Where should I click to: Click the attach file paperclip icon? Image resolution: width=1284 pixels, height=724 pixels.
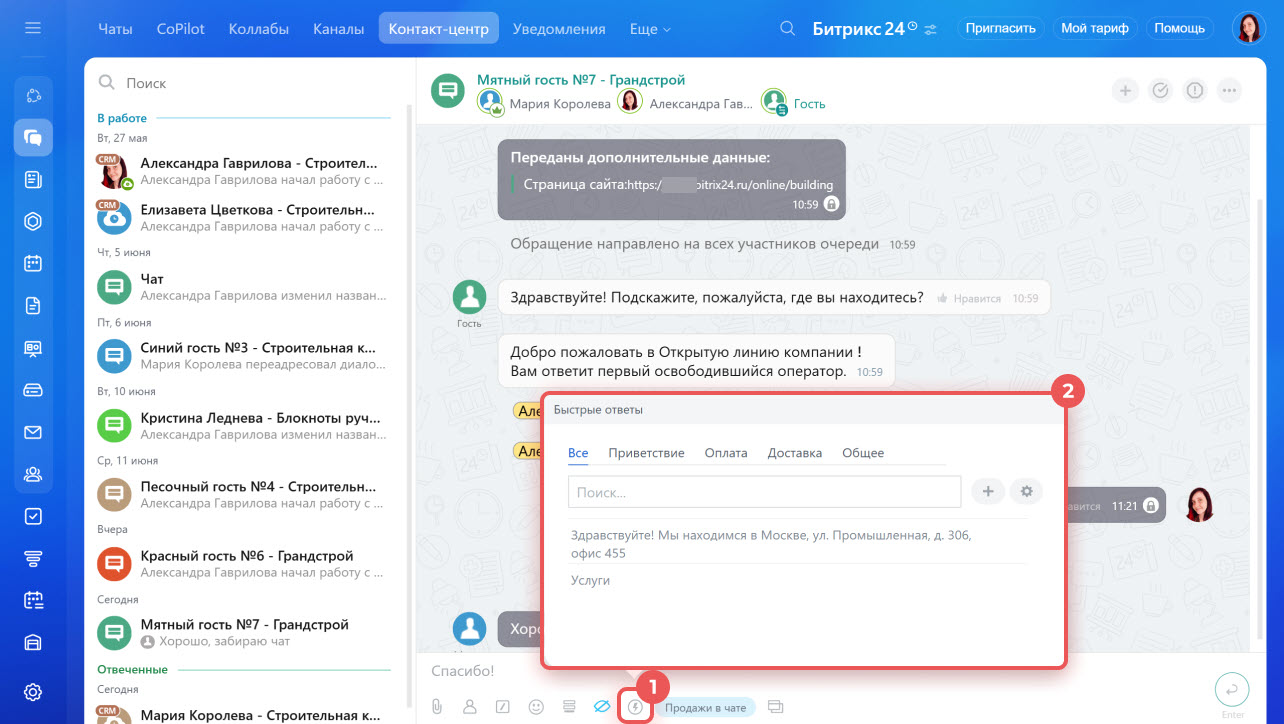437,707
